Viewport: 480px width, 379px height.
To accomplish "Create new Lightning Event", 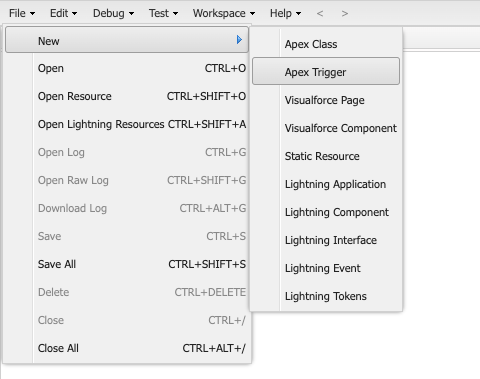I will tap(326, 268).
